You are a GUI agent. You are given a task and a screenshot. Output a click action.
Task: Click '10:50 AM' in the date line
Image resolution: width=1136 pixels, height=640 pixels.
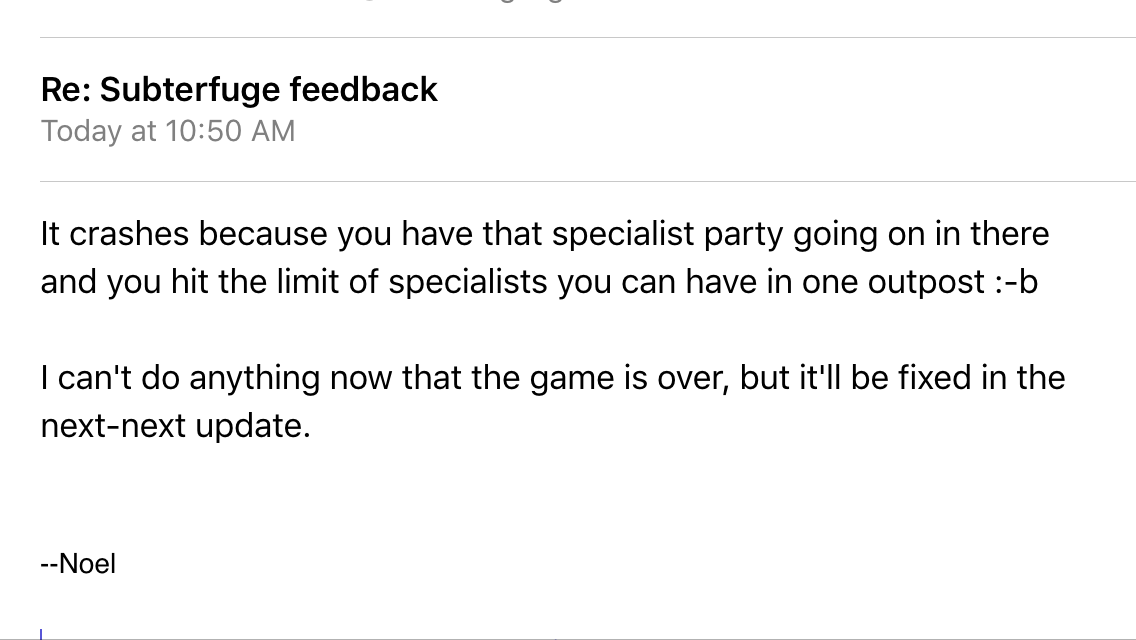[230, 131]
